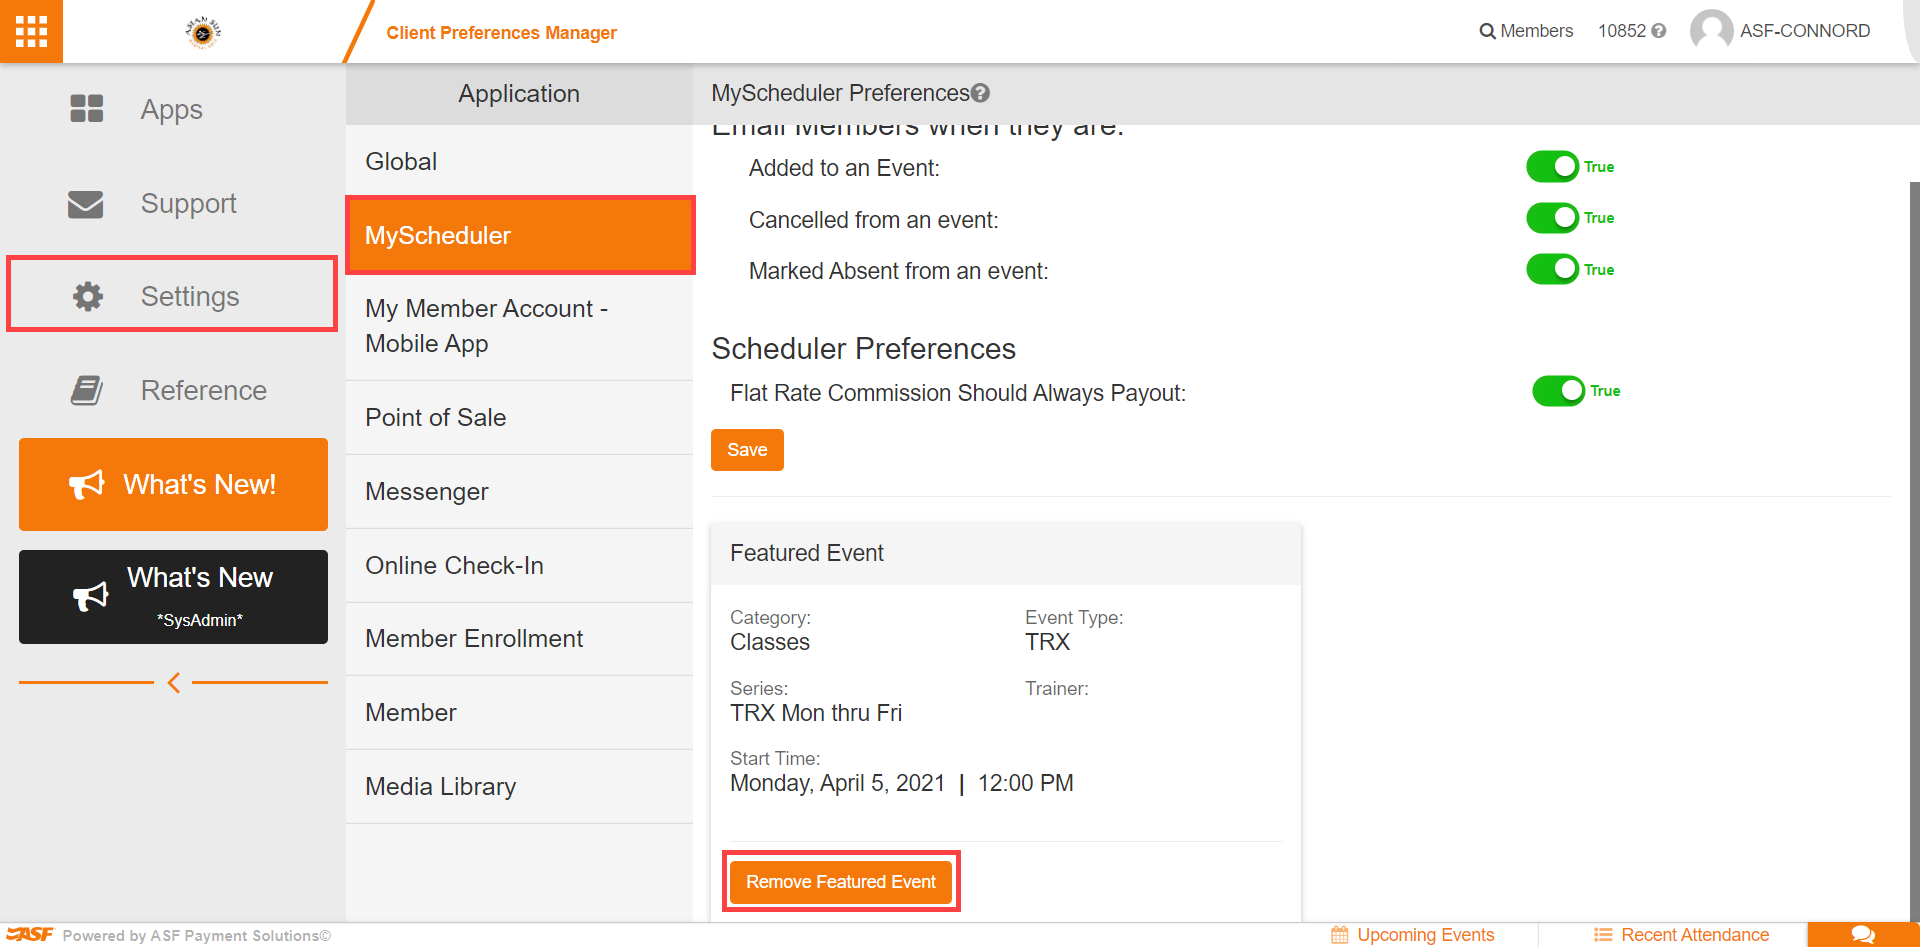Image resolution: width=1920 pixels, height=947 pixels.
Task: Click the help icon next to 10852
Action: 1659,31
